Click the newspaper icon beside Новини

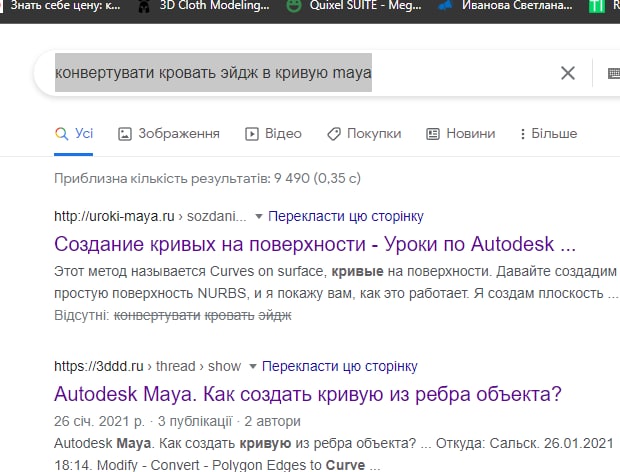(x=433, y=134)
